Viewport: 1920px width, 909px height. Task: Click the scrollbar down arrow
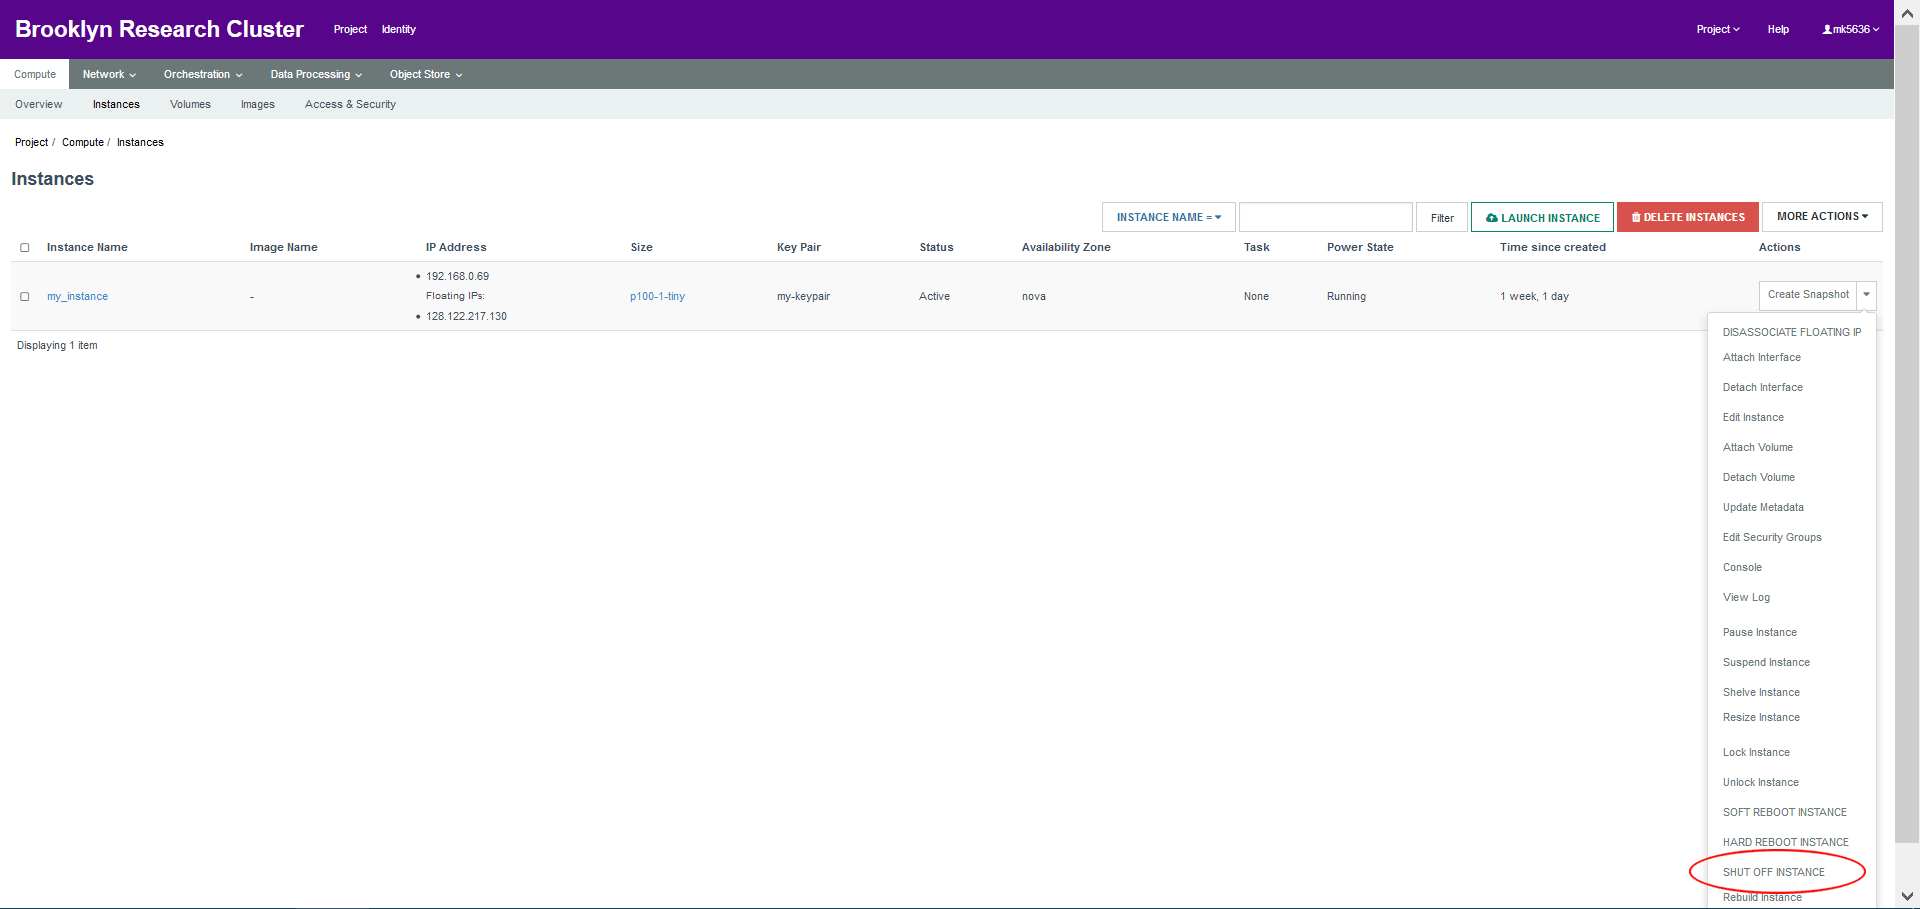point(1907,896)
